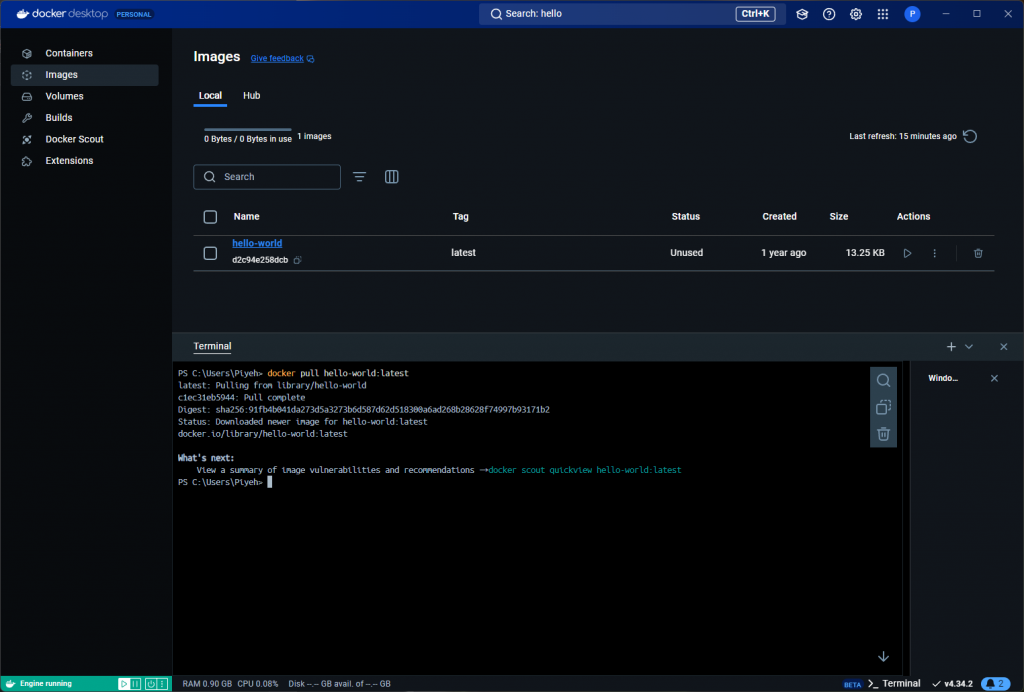
Task: Open the apps grid icon
Action: tap(882, 14)
